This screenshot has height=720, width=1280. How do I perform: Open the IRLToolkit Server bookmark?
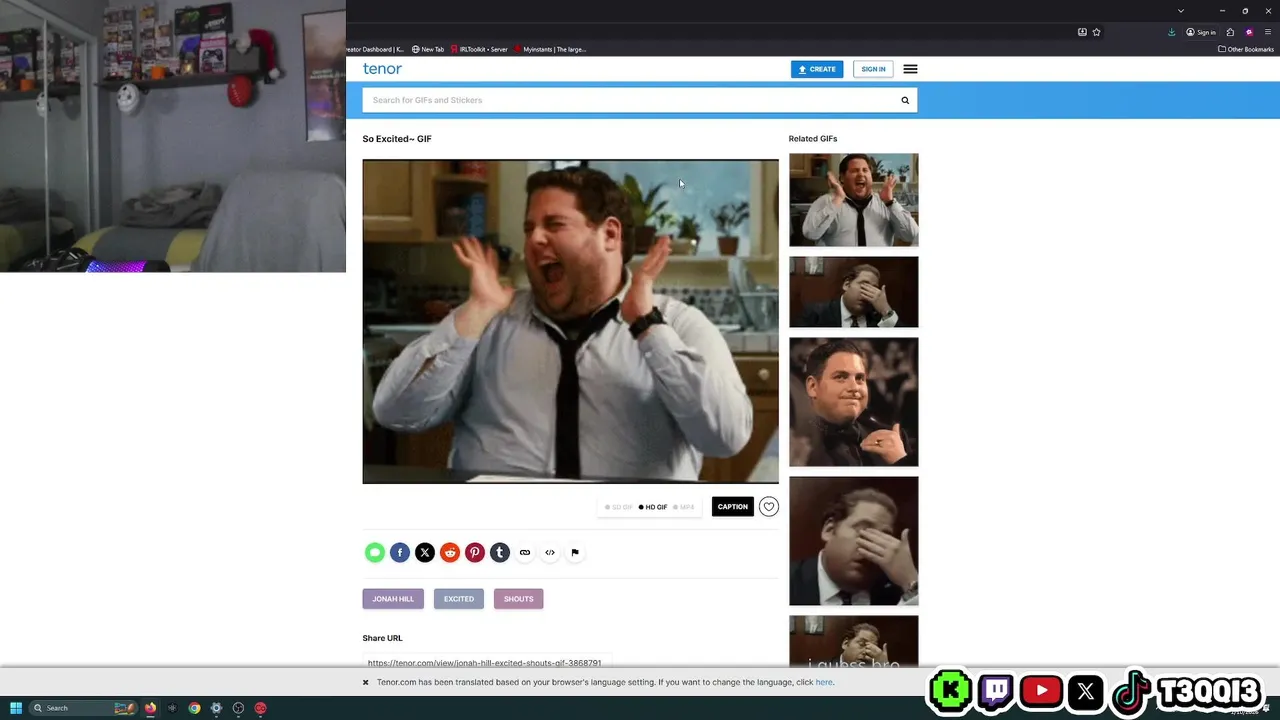479,49
